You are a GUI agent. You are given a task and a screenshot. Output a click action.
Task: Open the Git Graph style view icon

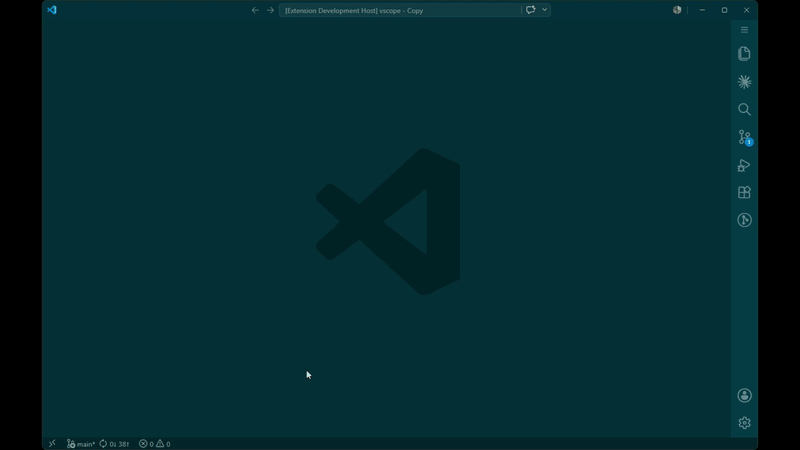pyautogui.click(x=744, y=220)
